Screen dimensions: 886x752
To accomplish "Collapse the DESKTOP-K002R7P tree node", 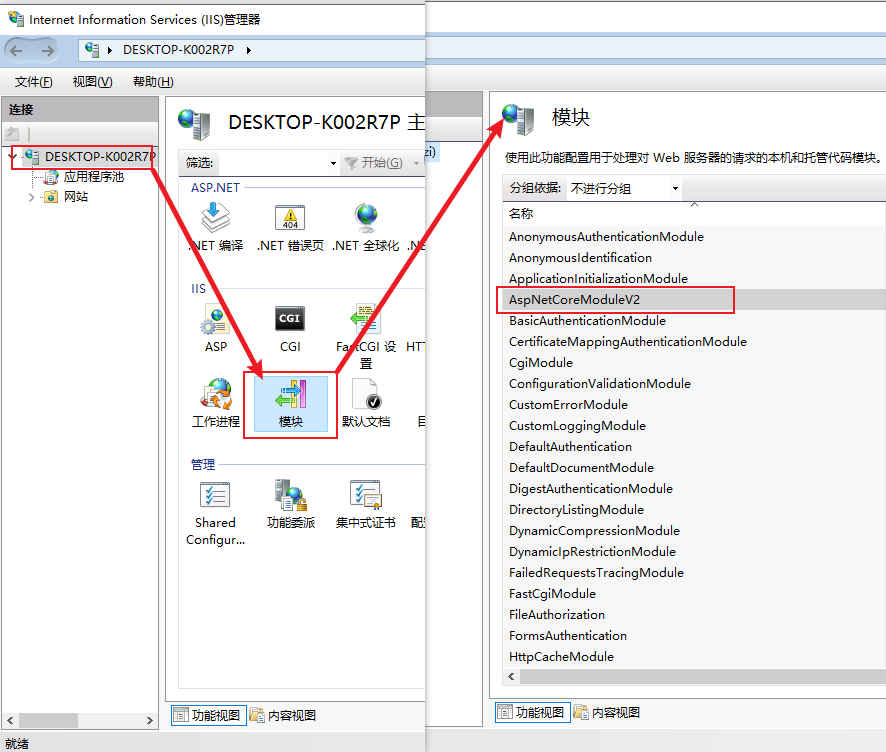I will [12, 157].
